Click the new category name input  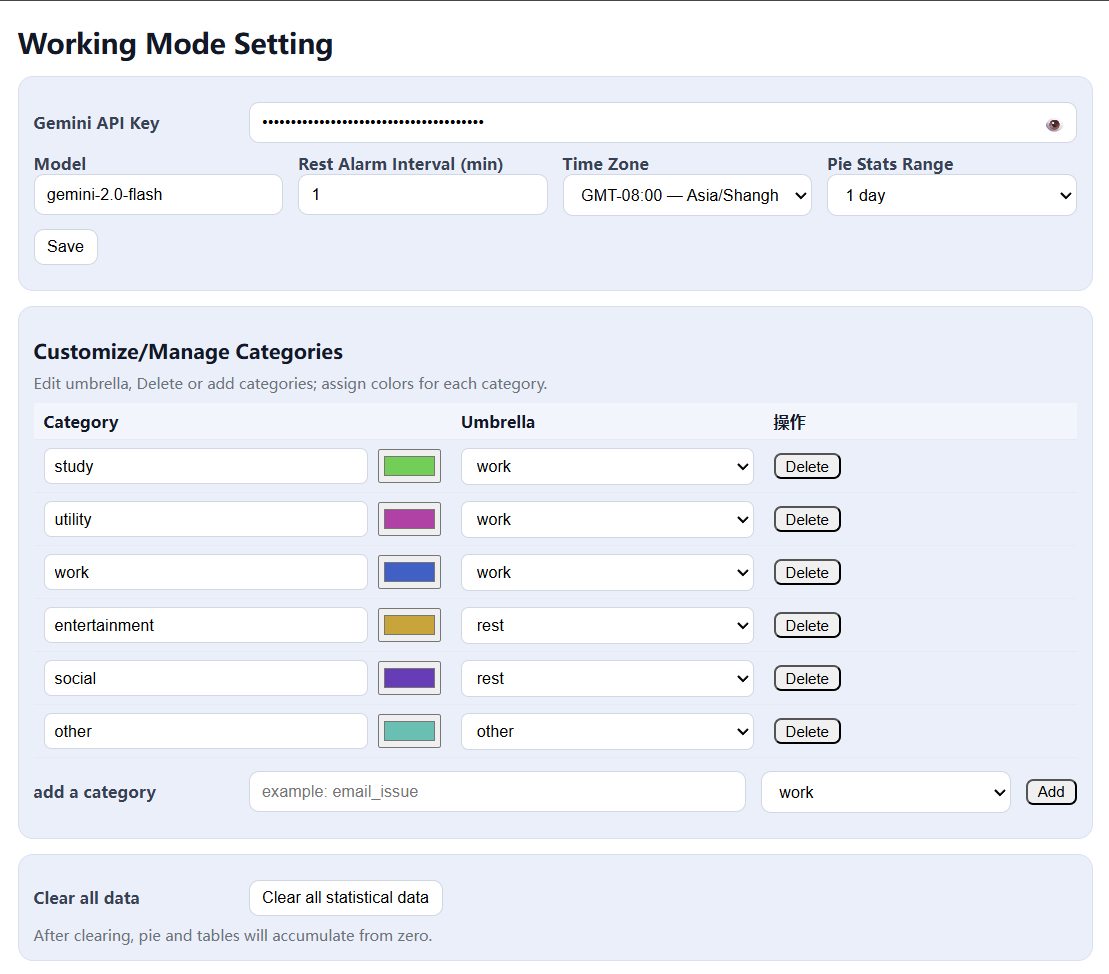pos(497,792)
